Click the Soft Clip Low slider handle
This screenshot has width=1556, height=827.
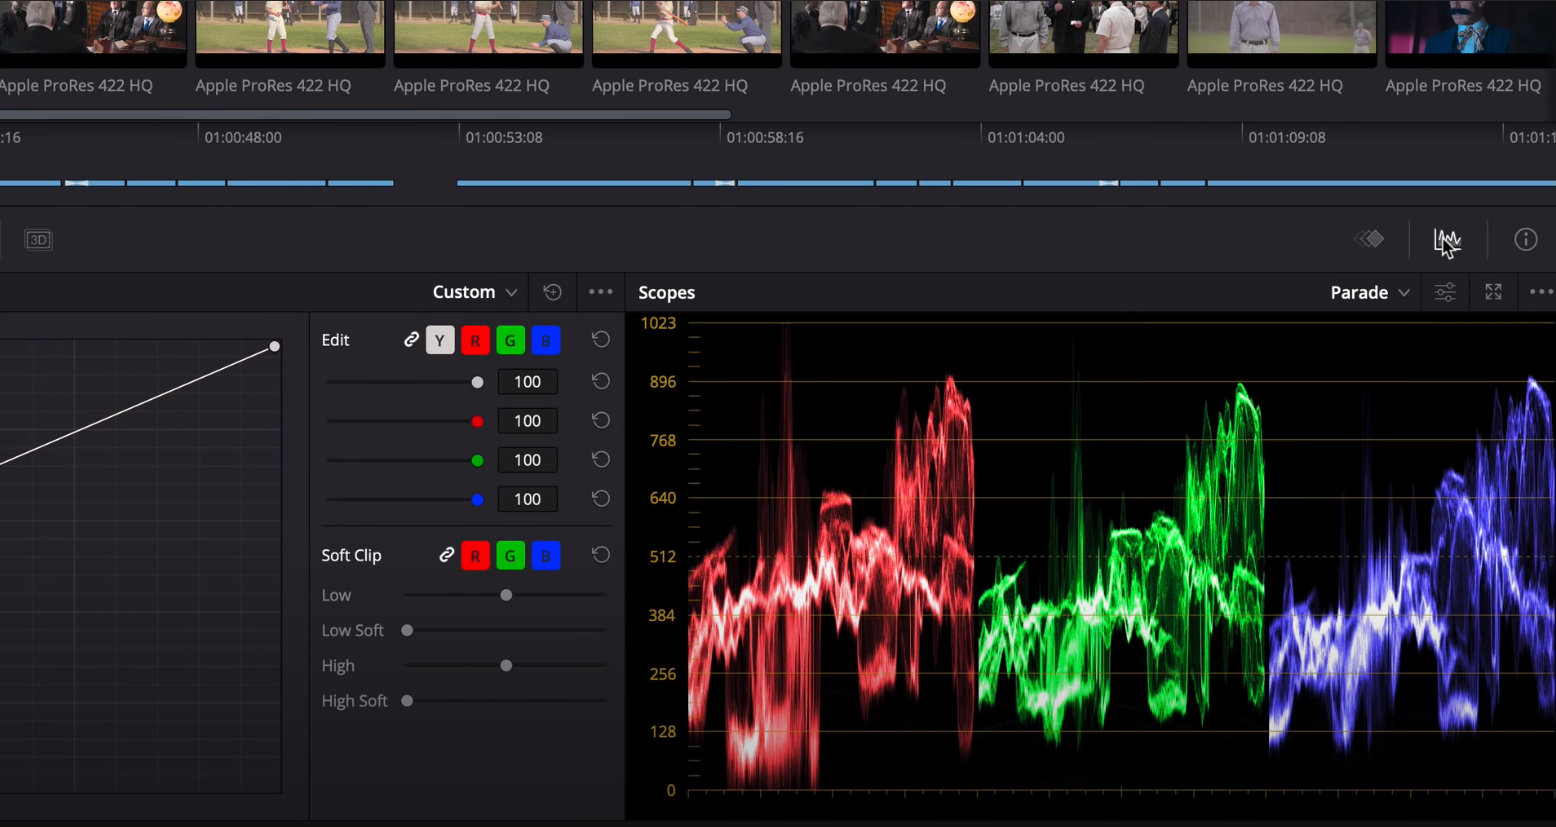[x=506, y=595]
